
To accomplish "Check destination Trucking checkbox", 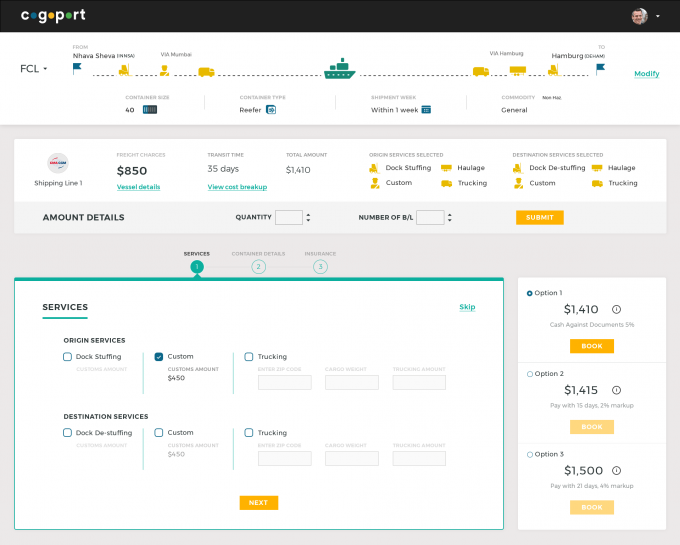I will pos(249,433).
